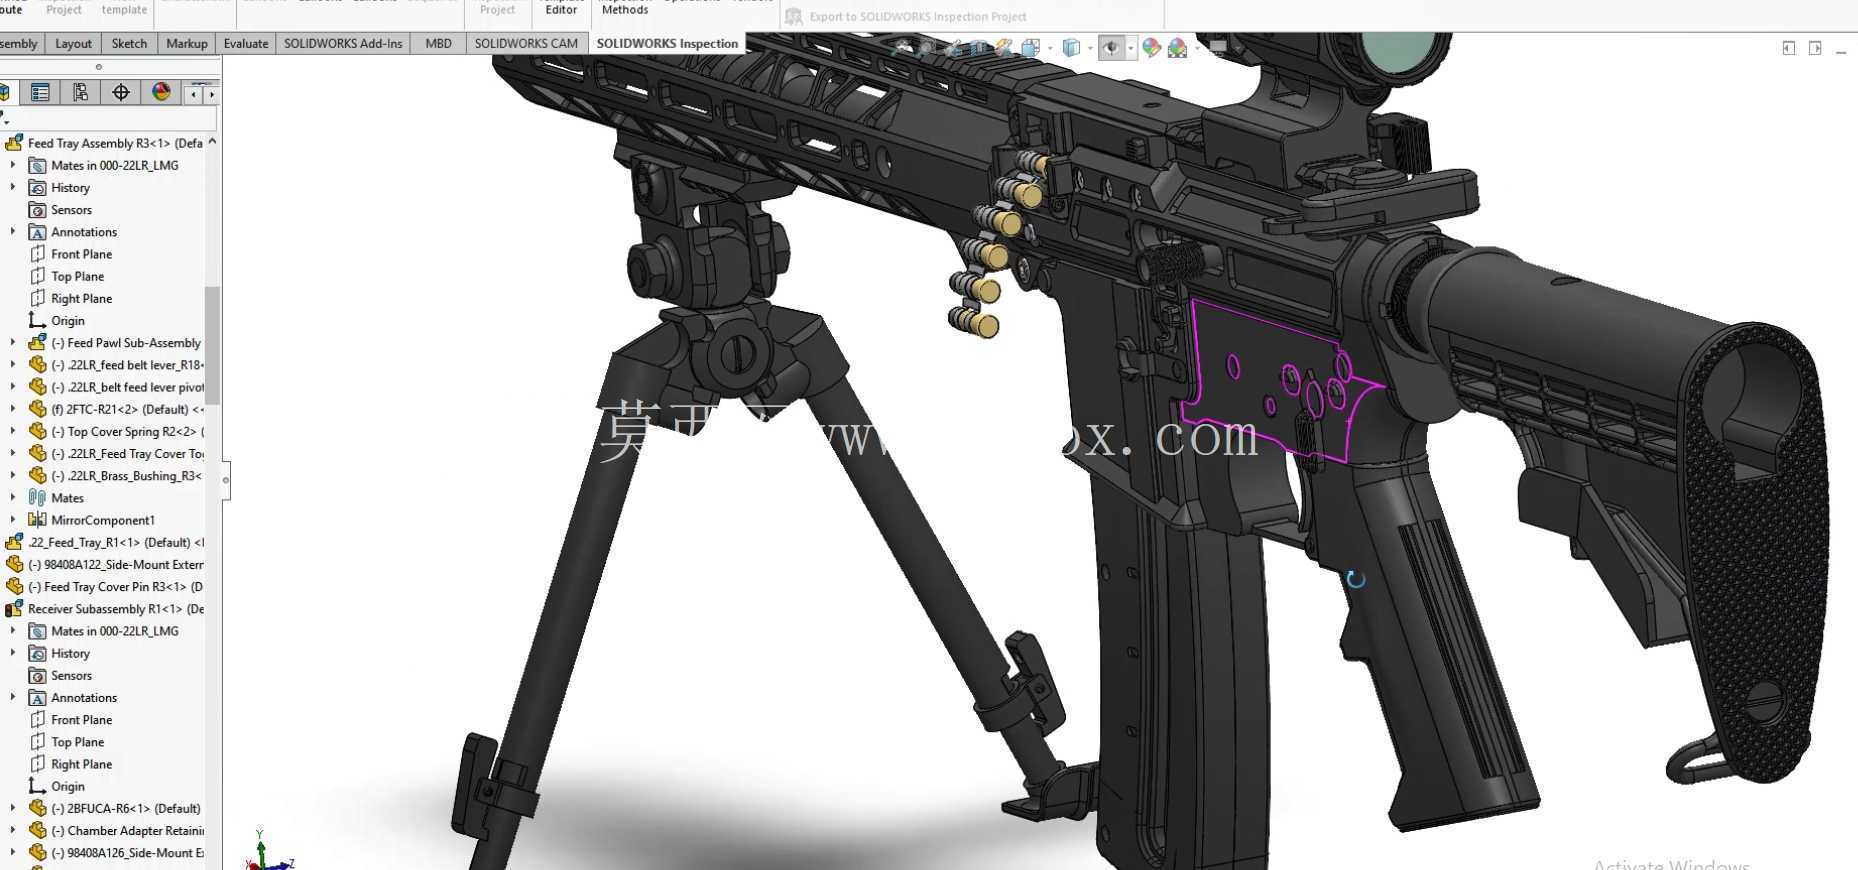Image resolution: width=1858 pixels, height=870 pixels.
Task: Select .22LR_belt feed lever pivot component
Action: [x=115, y=387]
